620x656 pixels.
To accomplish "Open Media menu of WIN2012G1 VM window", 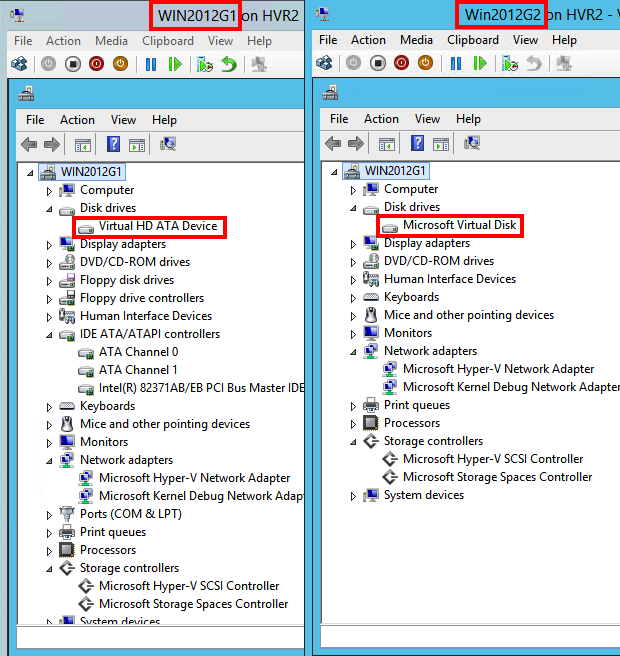I will point(111,41).
